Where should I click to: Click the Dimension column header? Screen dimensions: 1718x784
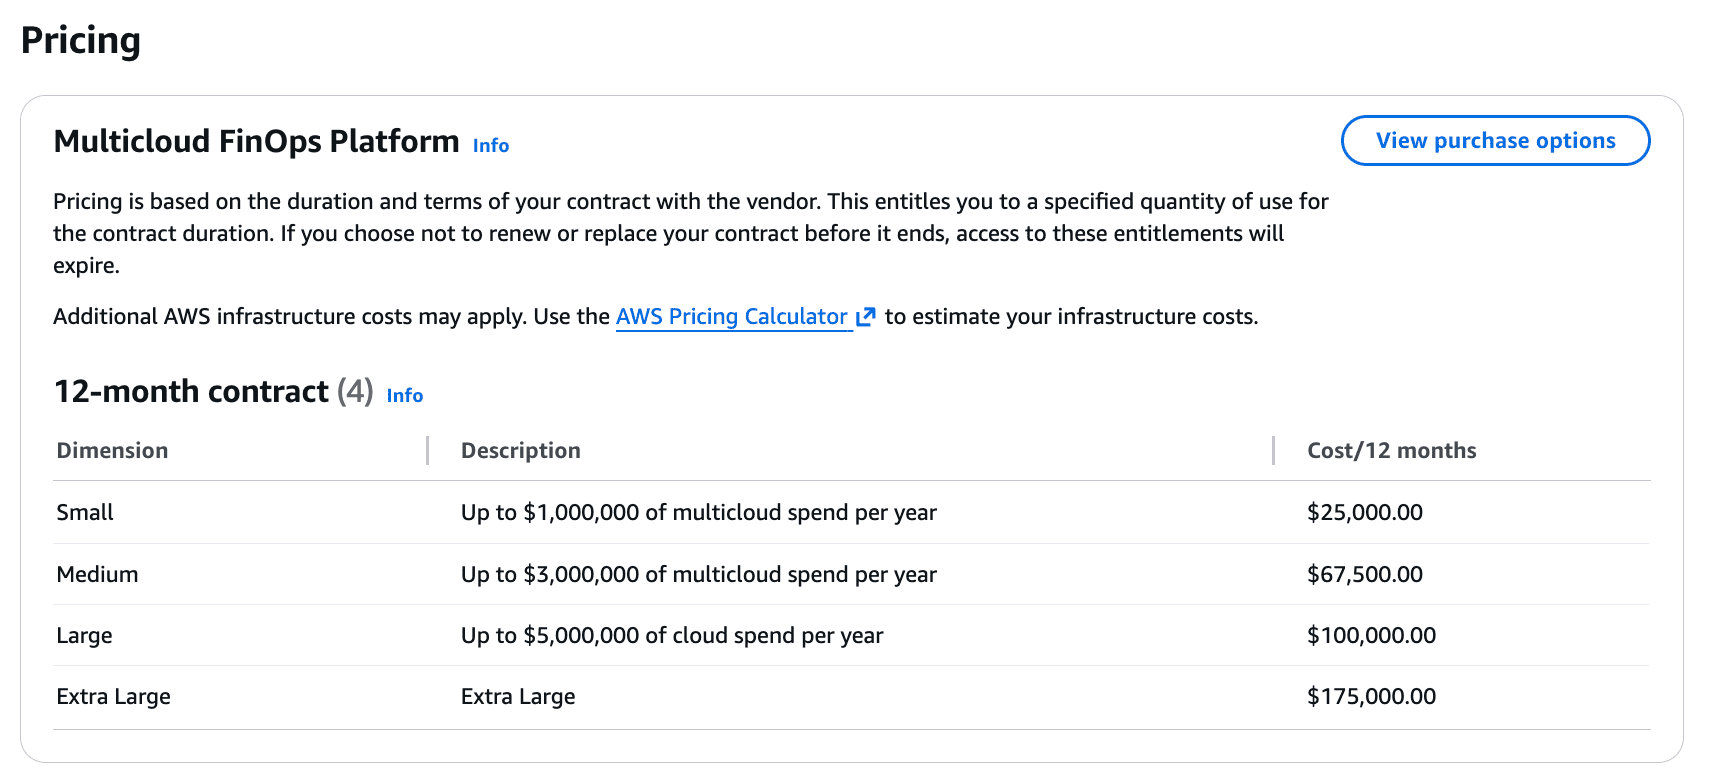click(x=112, y=450)
